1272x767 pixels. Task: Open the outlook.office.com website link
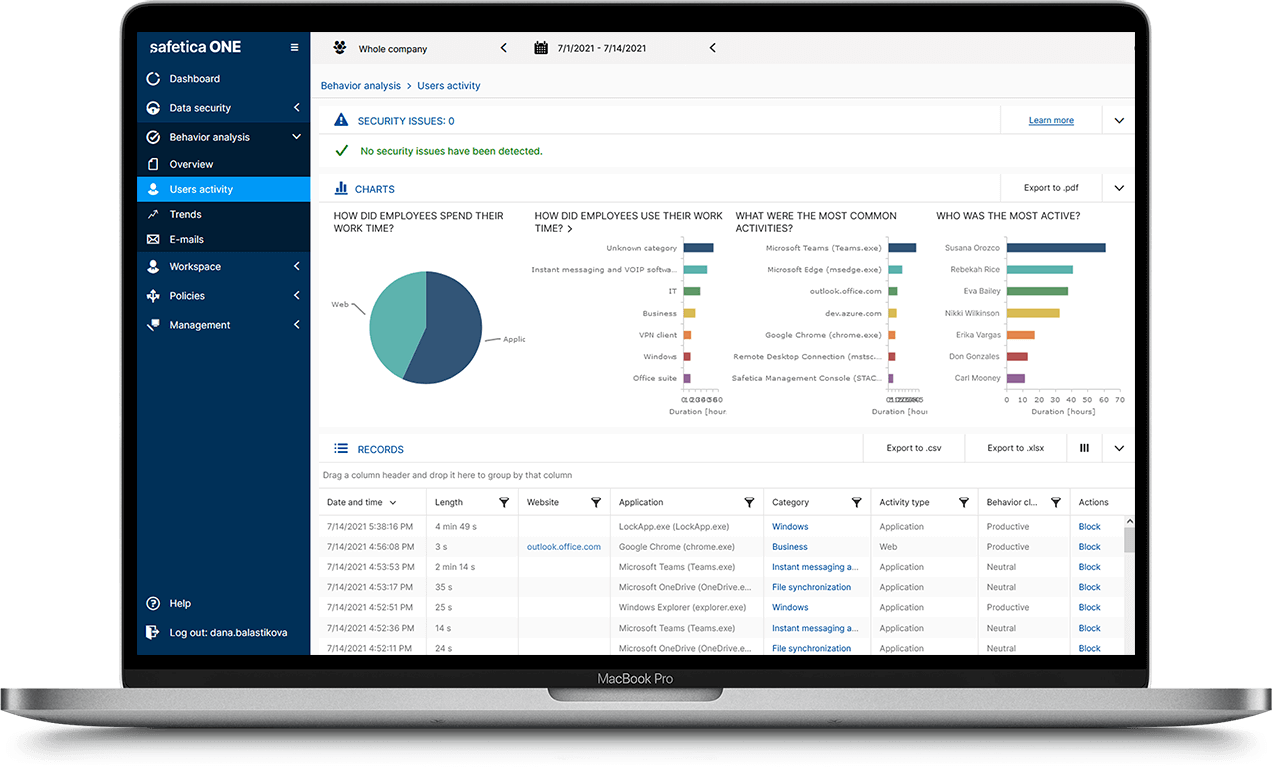564,547
